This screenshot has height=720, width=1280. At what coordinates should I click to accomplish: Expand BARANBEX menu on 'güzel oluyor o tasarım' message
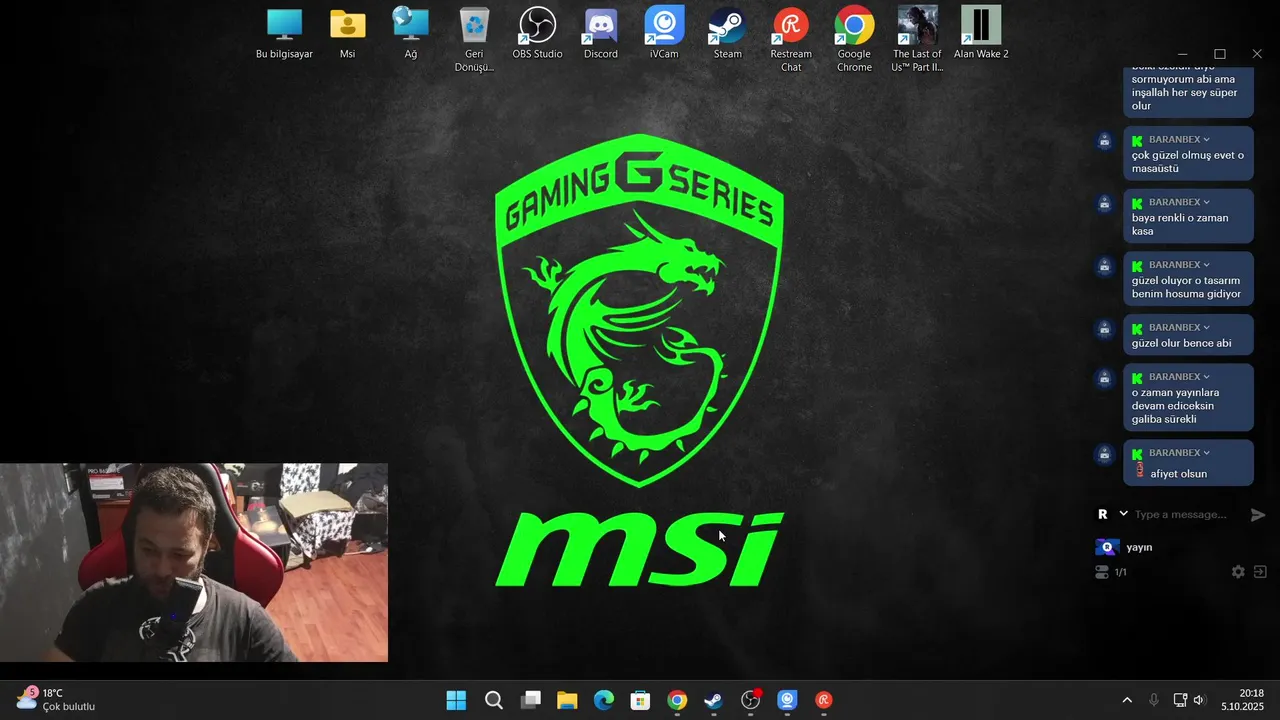(1206, 266)
